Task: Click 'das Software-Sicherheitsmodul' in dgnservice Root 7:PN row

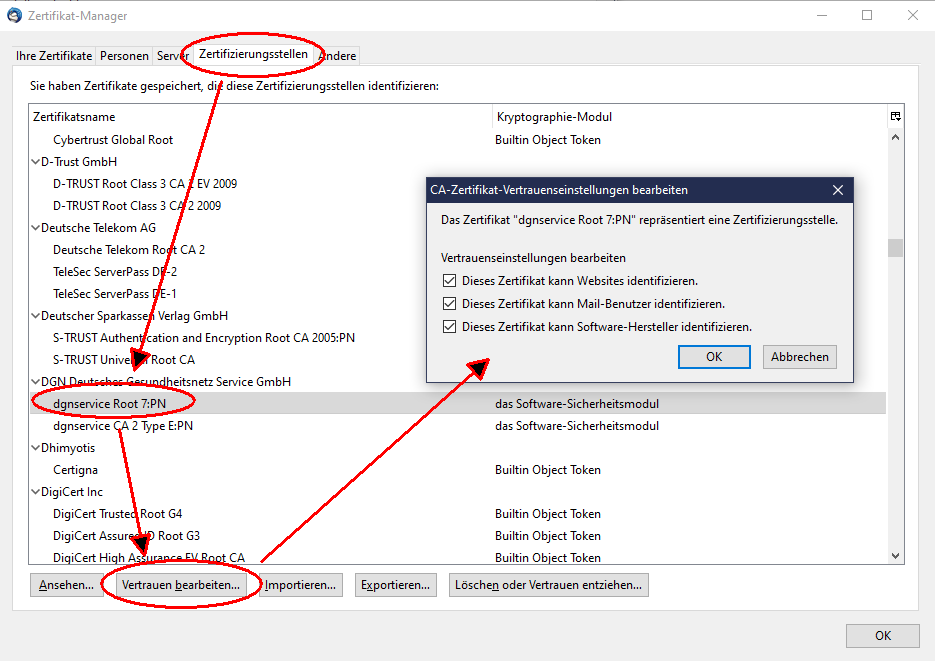Action: click(577, 404)
